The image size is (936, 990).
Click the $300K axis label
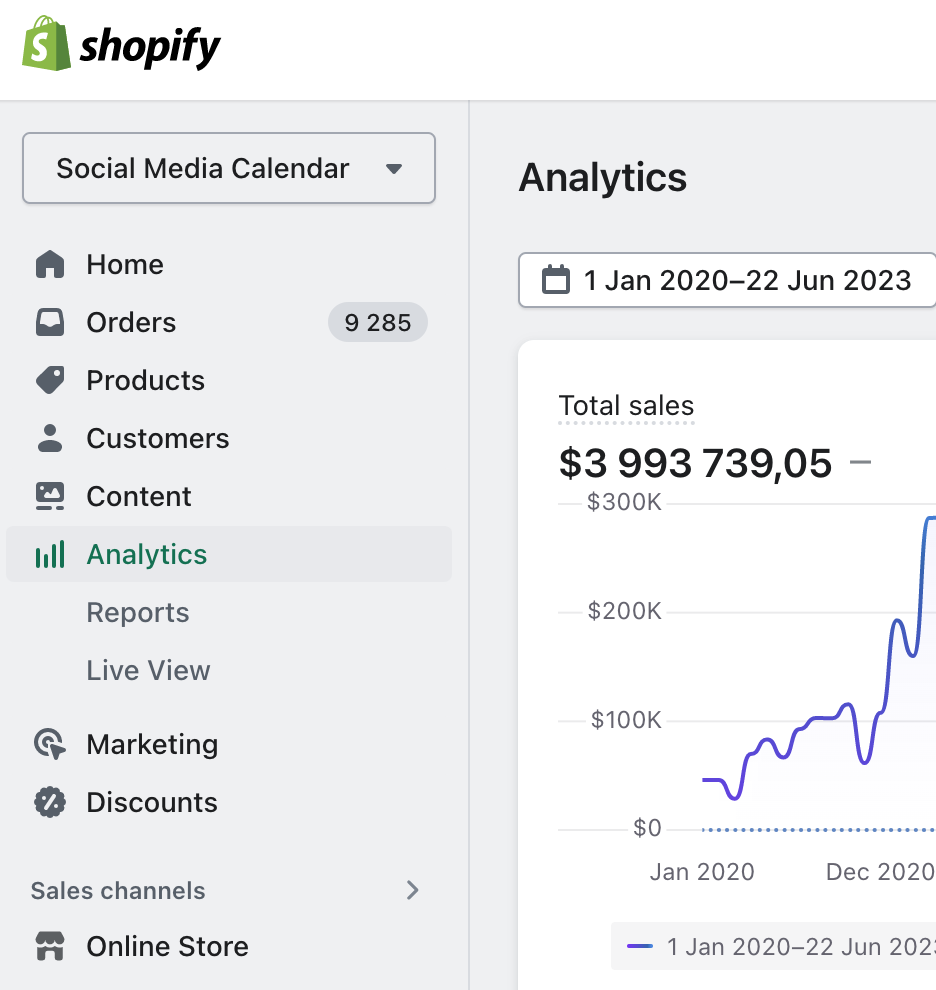pos(624,503)
